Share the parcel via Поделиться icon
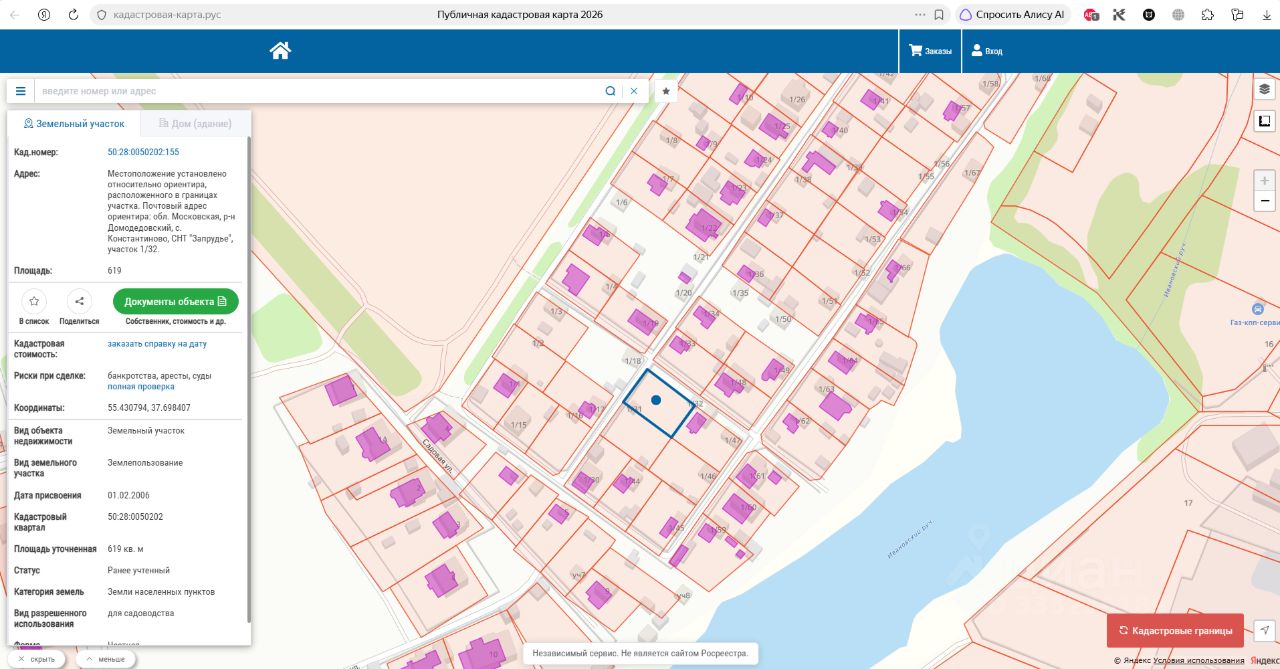The height and width of the screenshot is (669, 1280). click(x=79, y=301)
